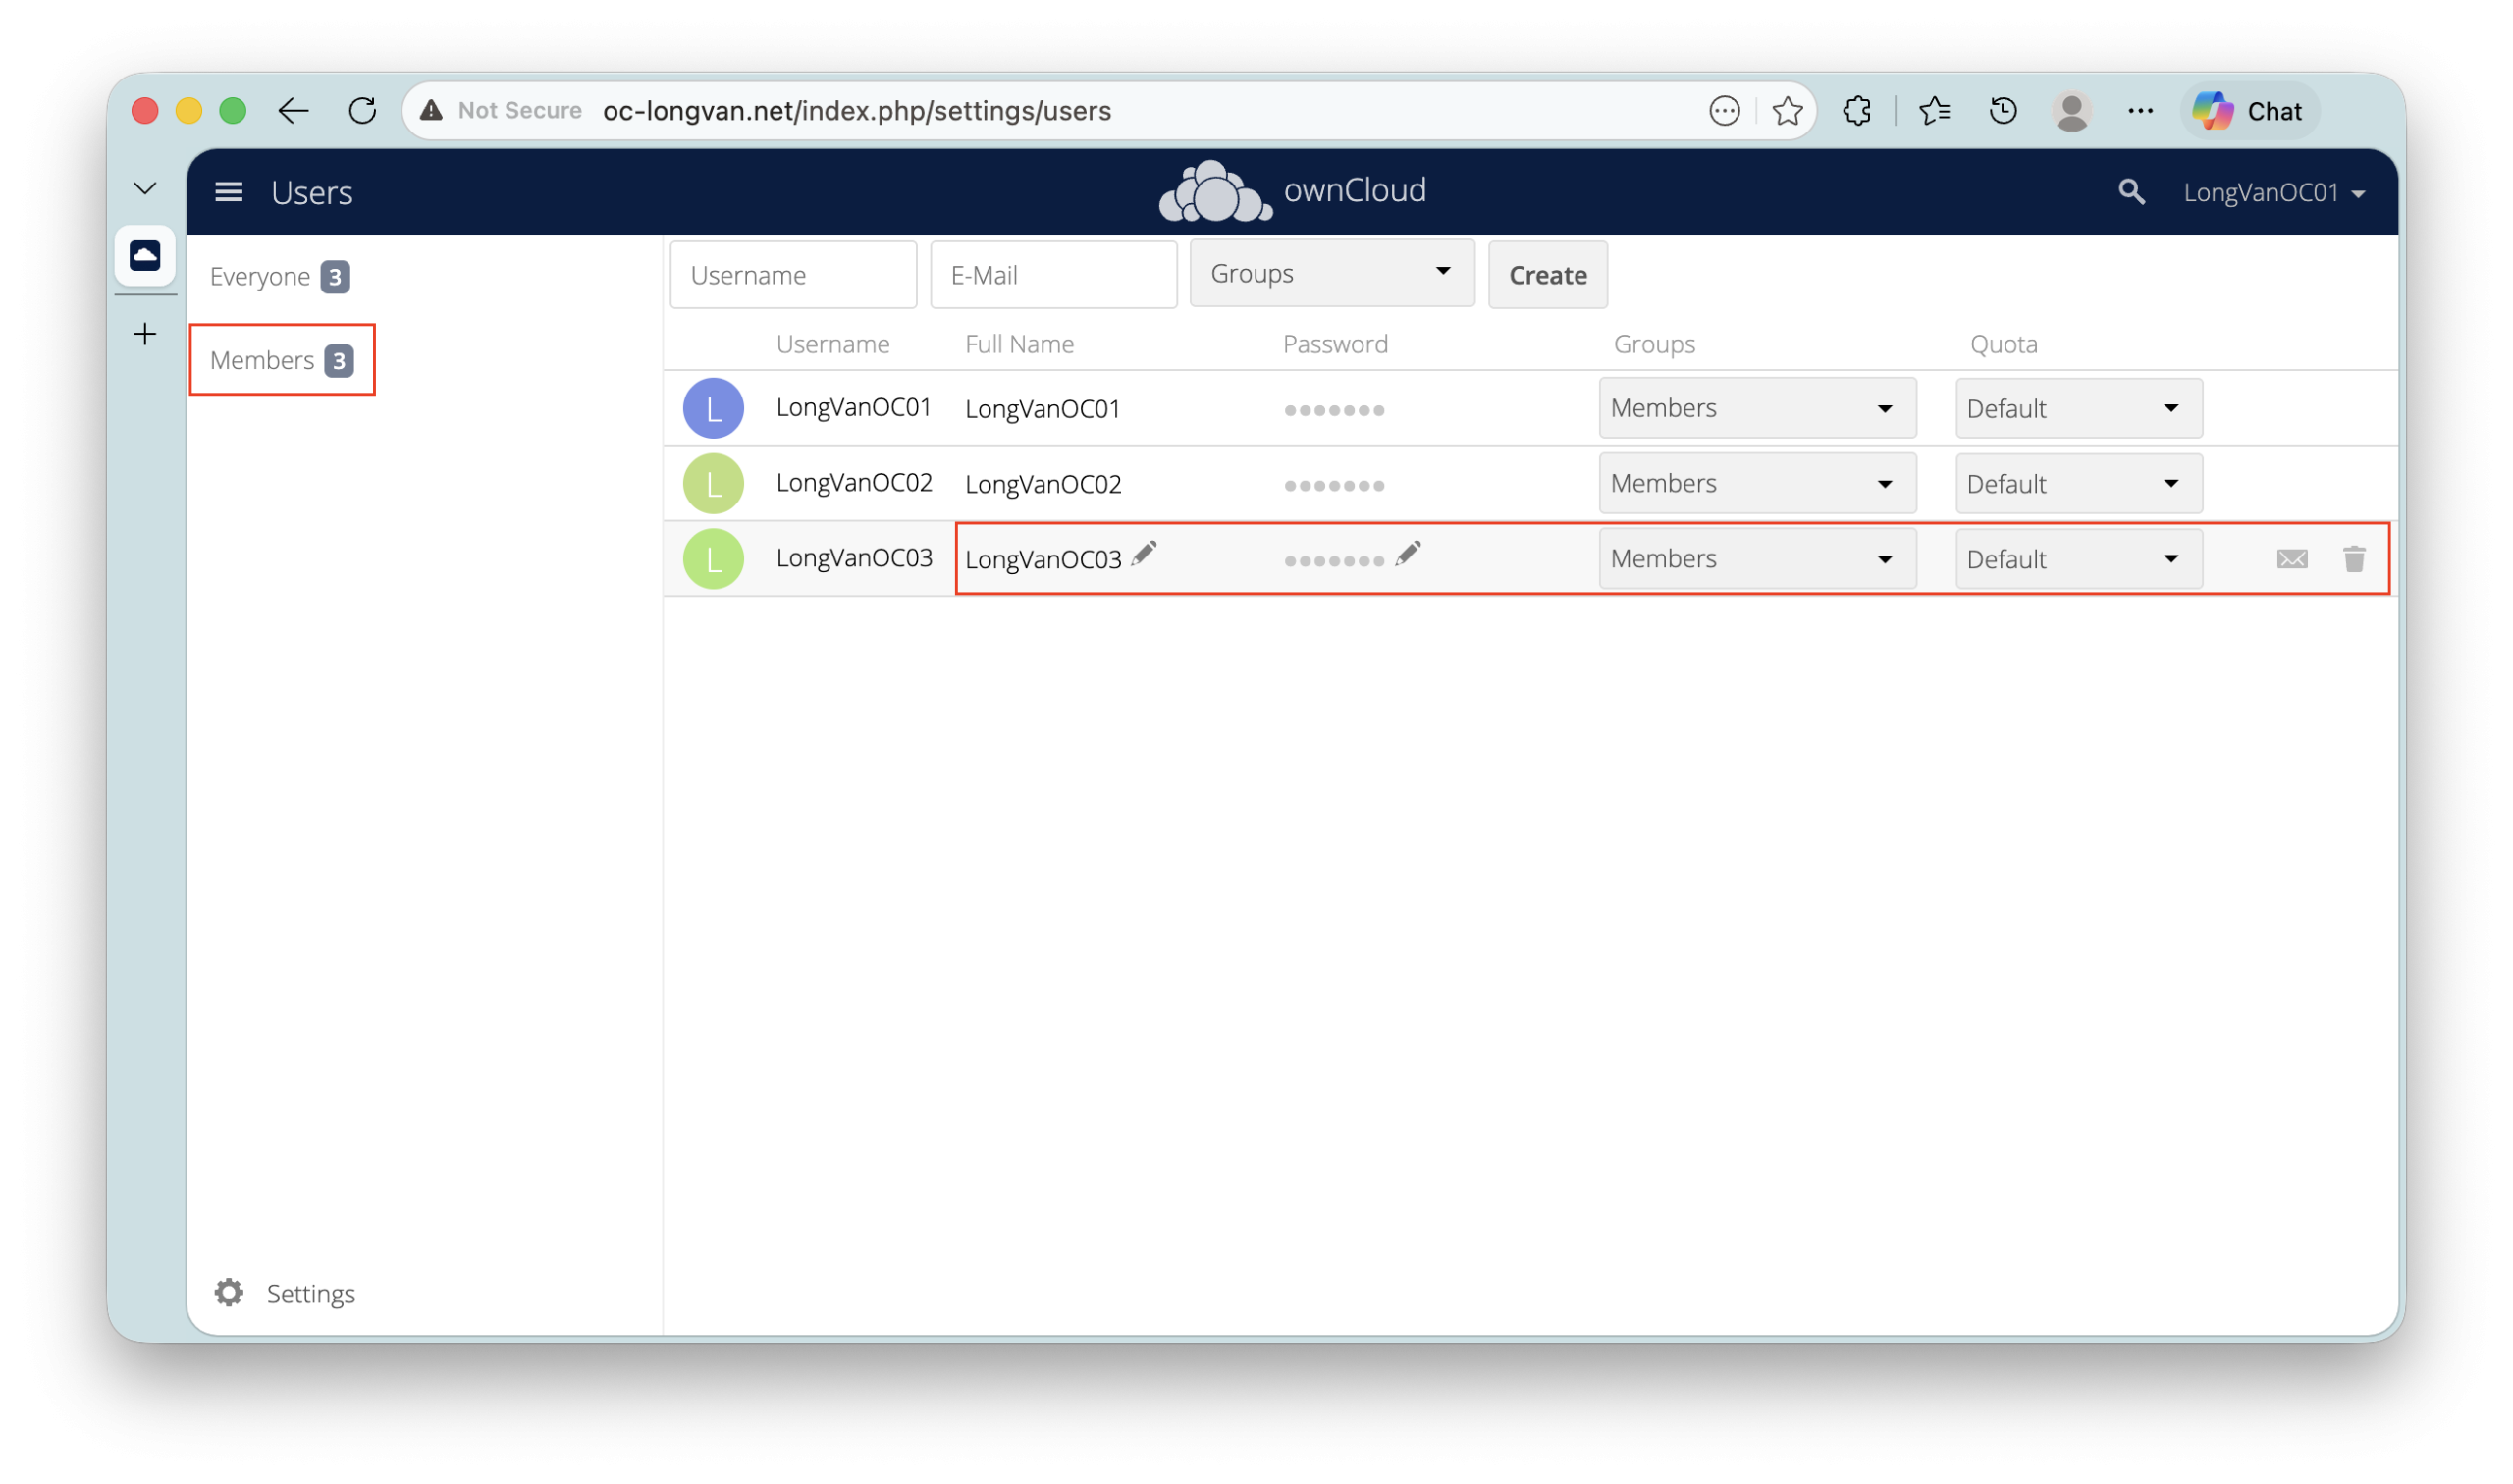Click the pencil icon to edit LongVanOC03 password

[1408, 554]
